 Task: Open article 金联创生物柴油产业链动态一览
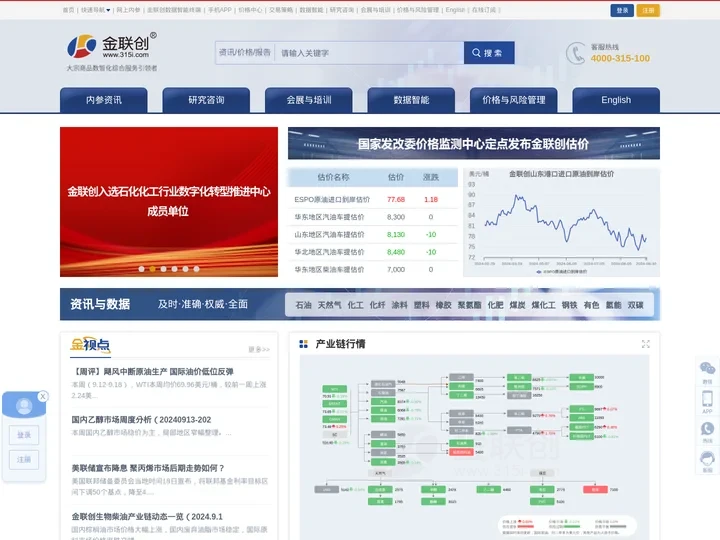click(x=147, y=517)
